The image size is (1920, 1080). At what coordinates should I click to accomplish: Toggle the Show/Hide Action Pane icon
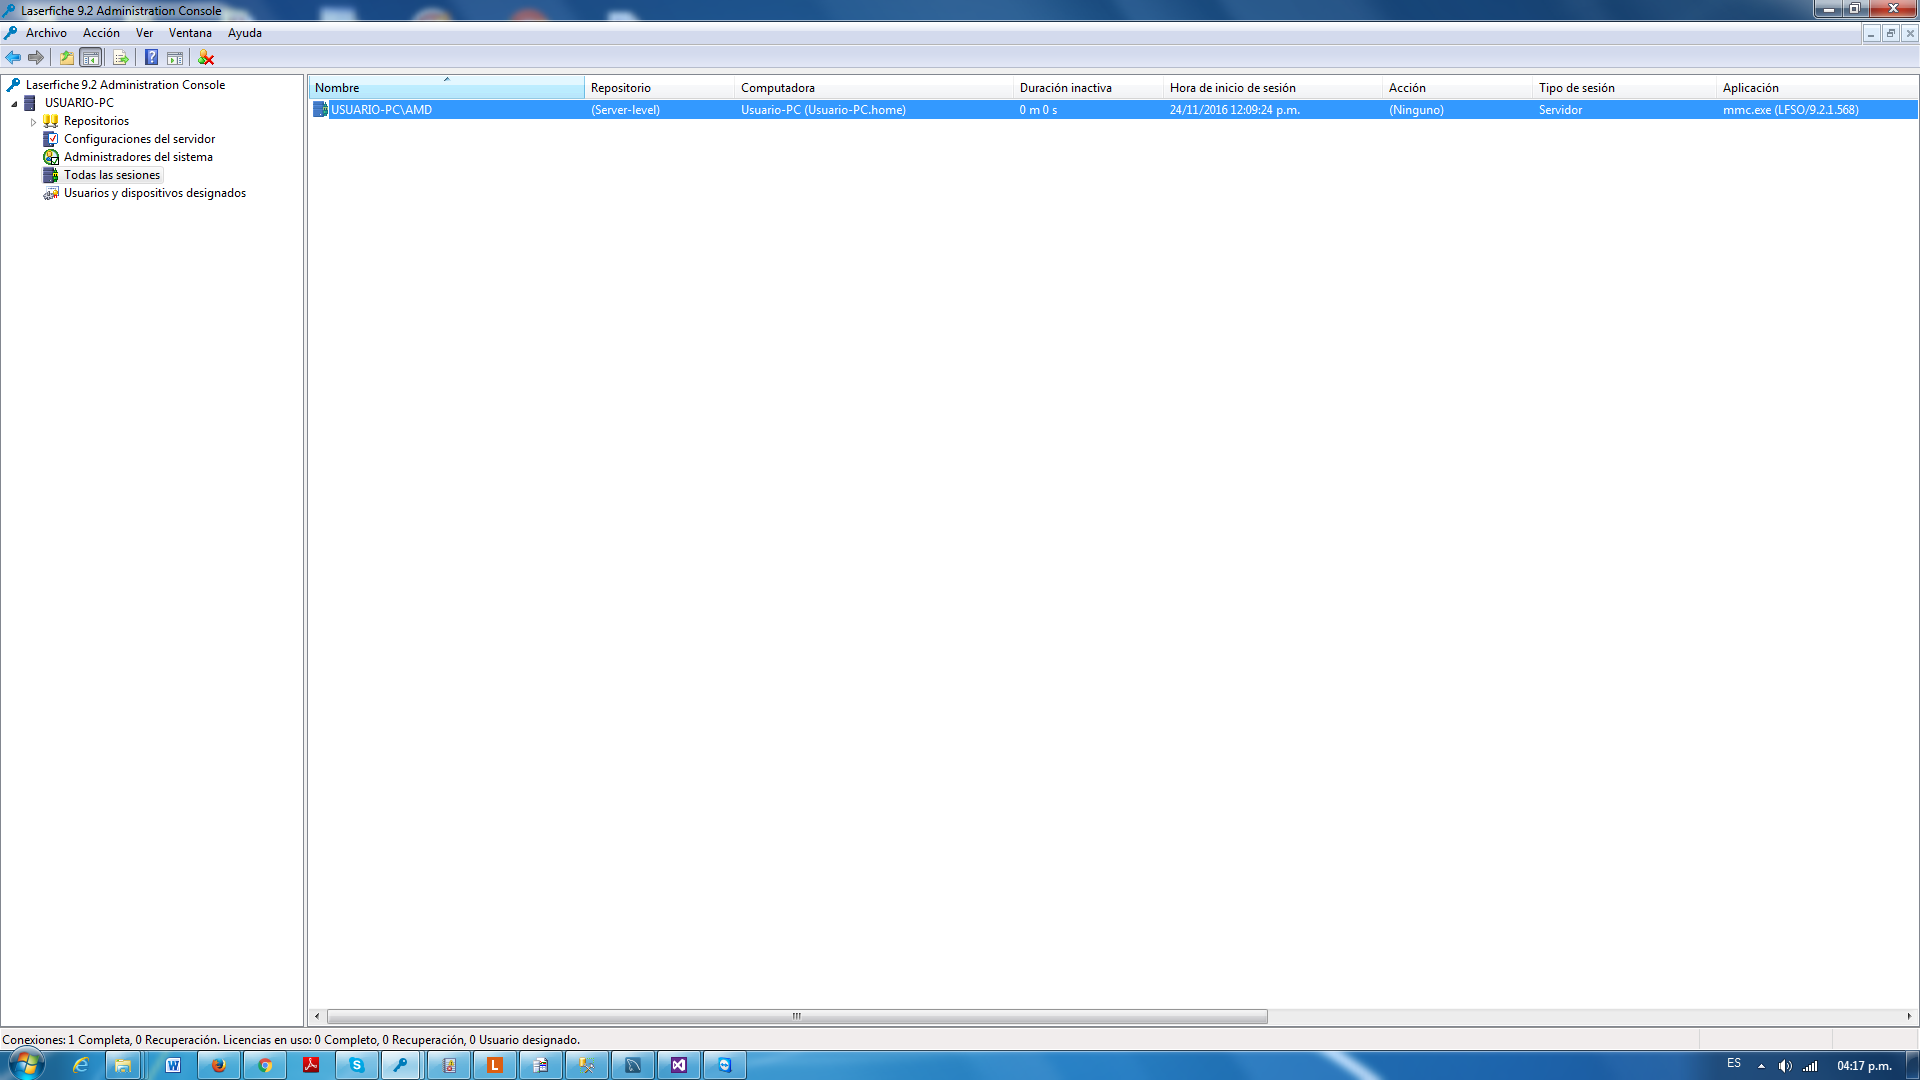tap(175, 58)
